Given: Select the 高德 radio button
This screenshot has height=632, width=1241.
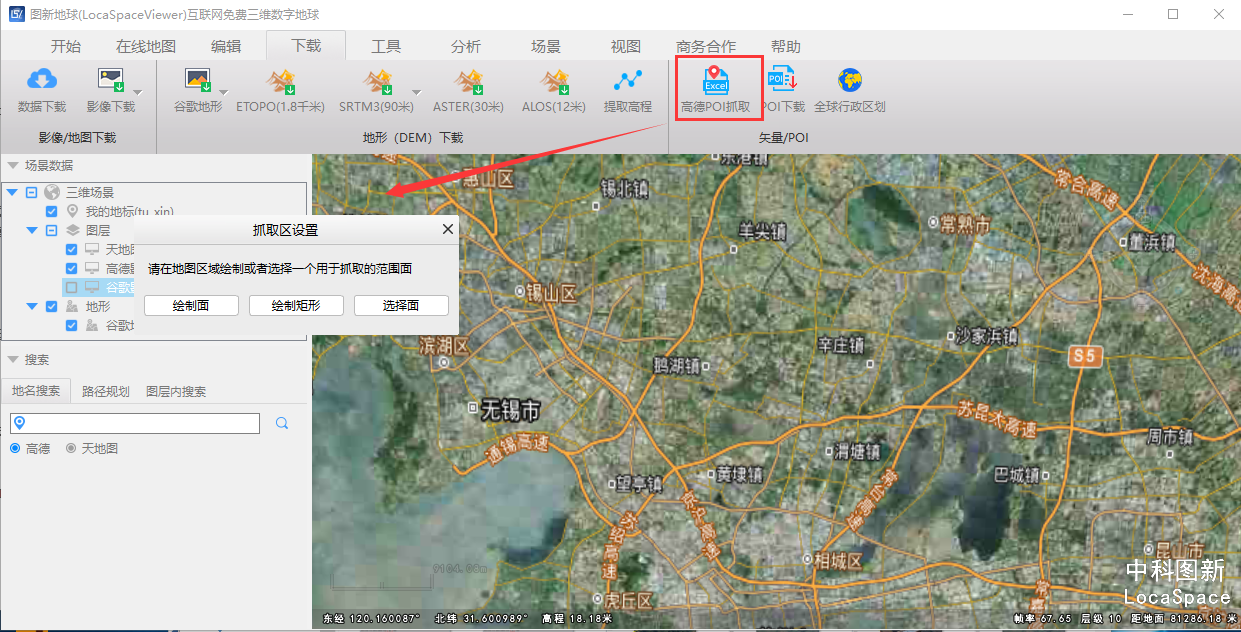Looking at the screenshot, I should [15, 448].
